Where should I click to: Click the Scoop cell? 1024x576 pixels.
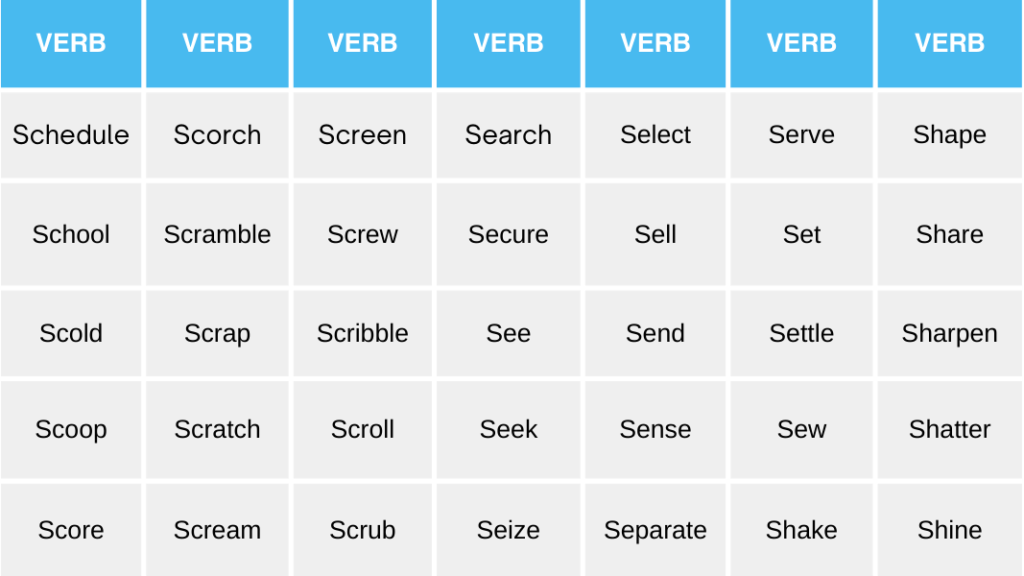[x=71, y=430]
